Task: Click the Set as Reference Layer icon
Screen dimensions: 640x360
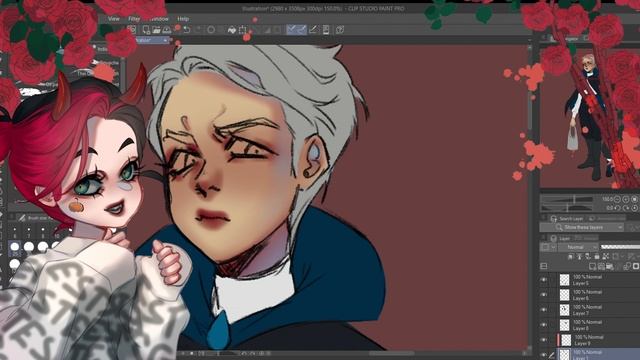Action: pyautogui.click(x=579, y=257)
